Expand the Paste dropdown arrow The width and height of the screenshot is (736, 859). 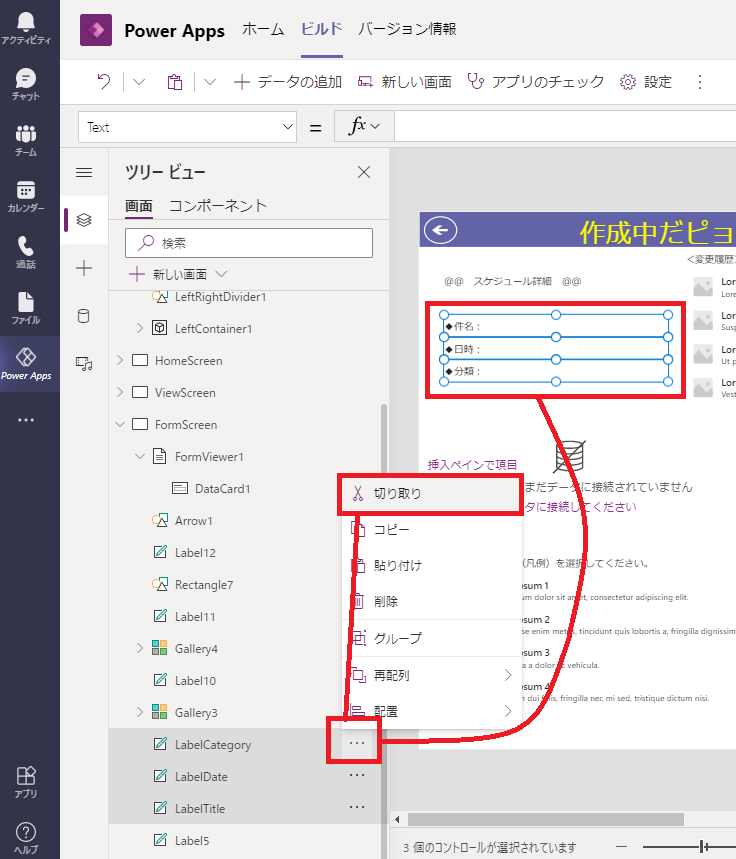click(210, 82)
